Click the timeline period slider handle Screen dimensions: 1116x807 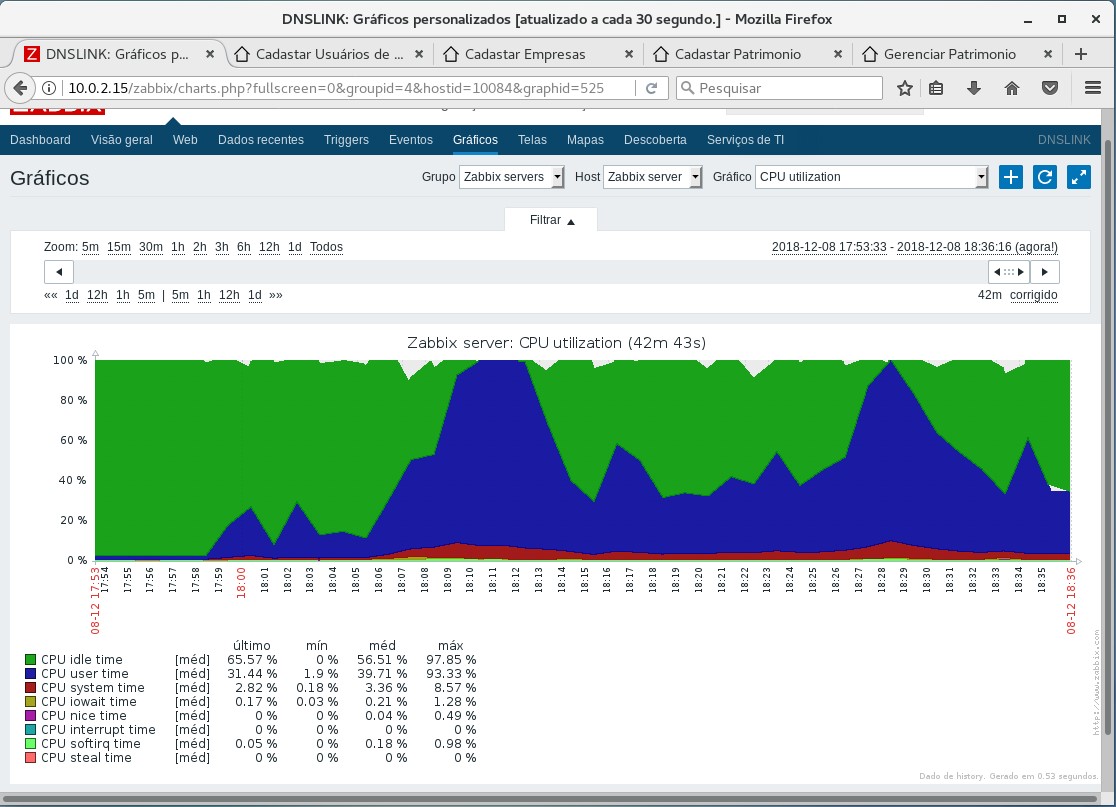[1009, 272]
